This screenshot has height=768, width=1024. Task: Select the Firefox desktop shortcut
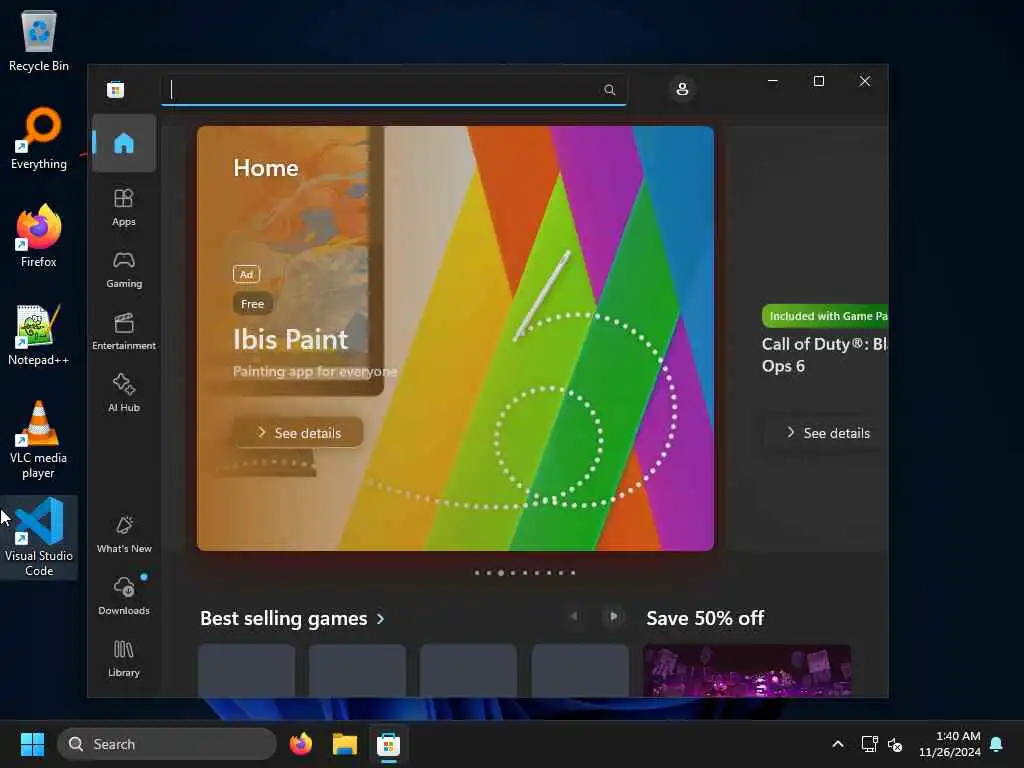pyautogui.click(x=39, y=236)
